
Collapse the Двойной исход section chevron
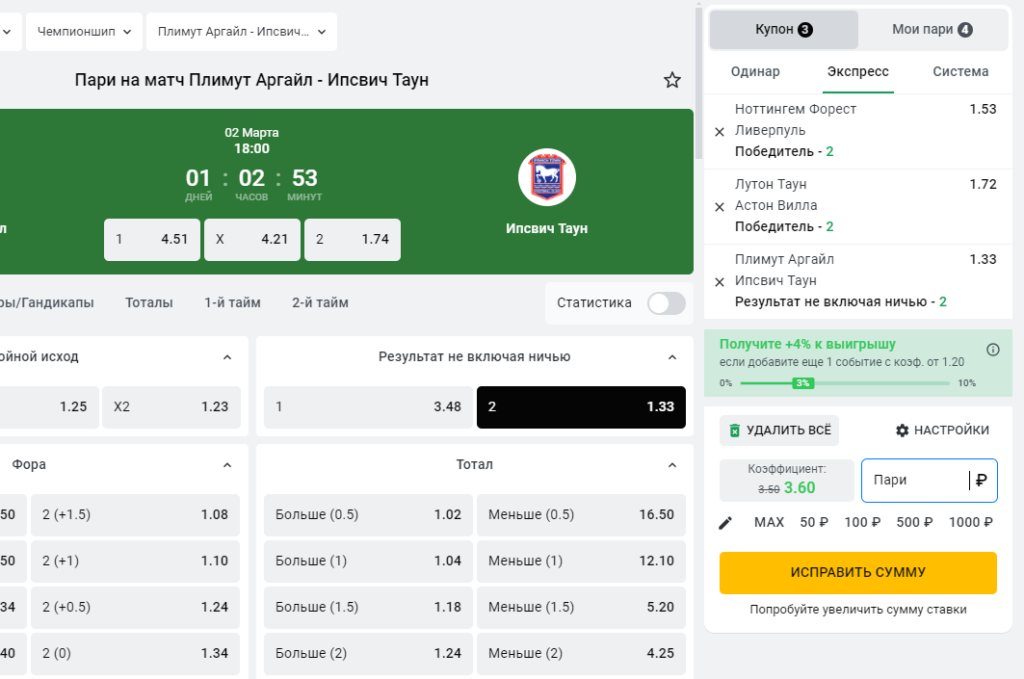click(227, 357)
